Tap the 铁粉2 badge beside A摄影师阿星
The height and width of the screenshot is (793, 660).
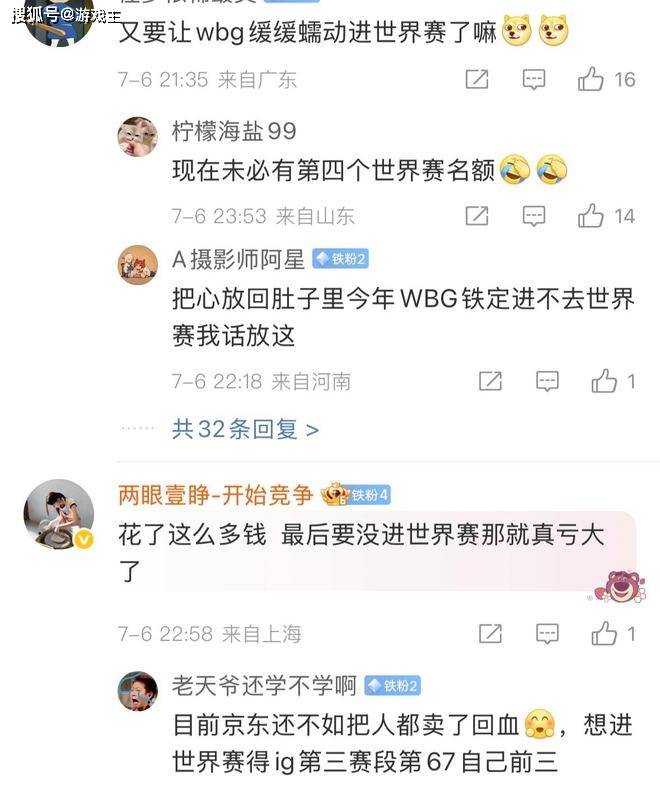[x=340, y=259]
